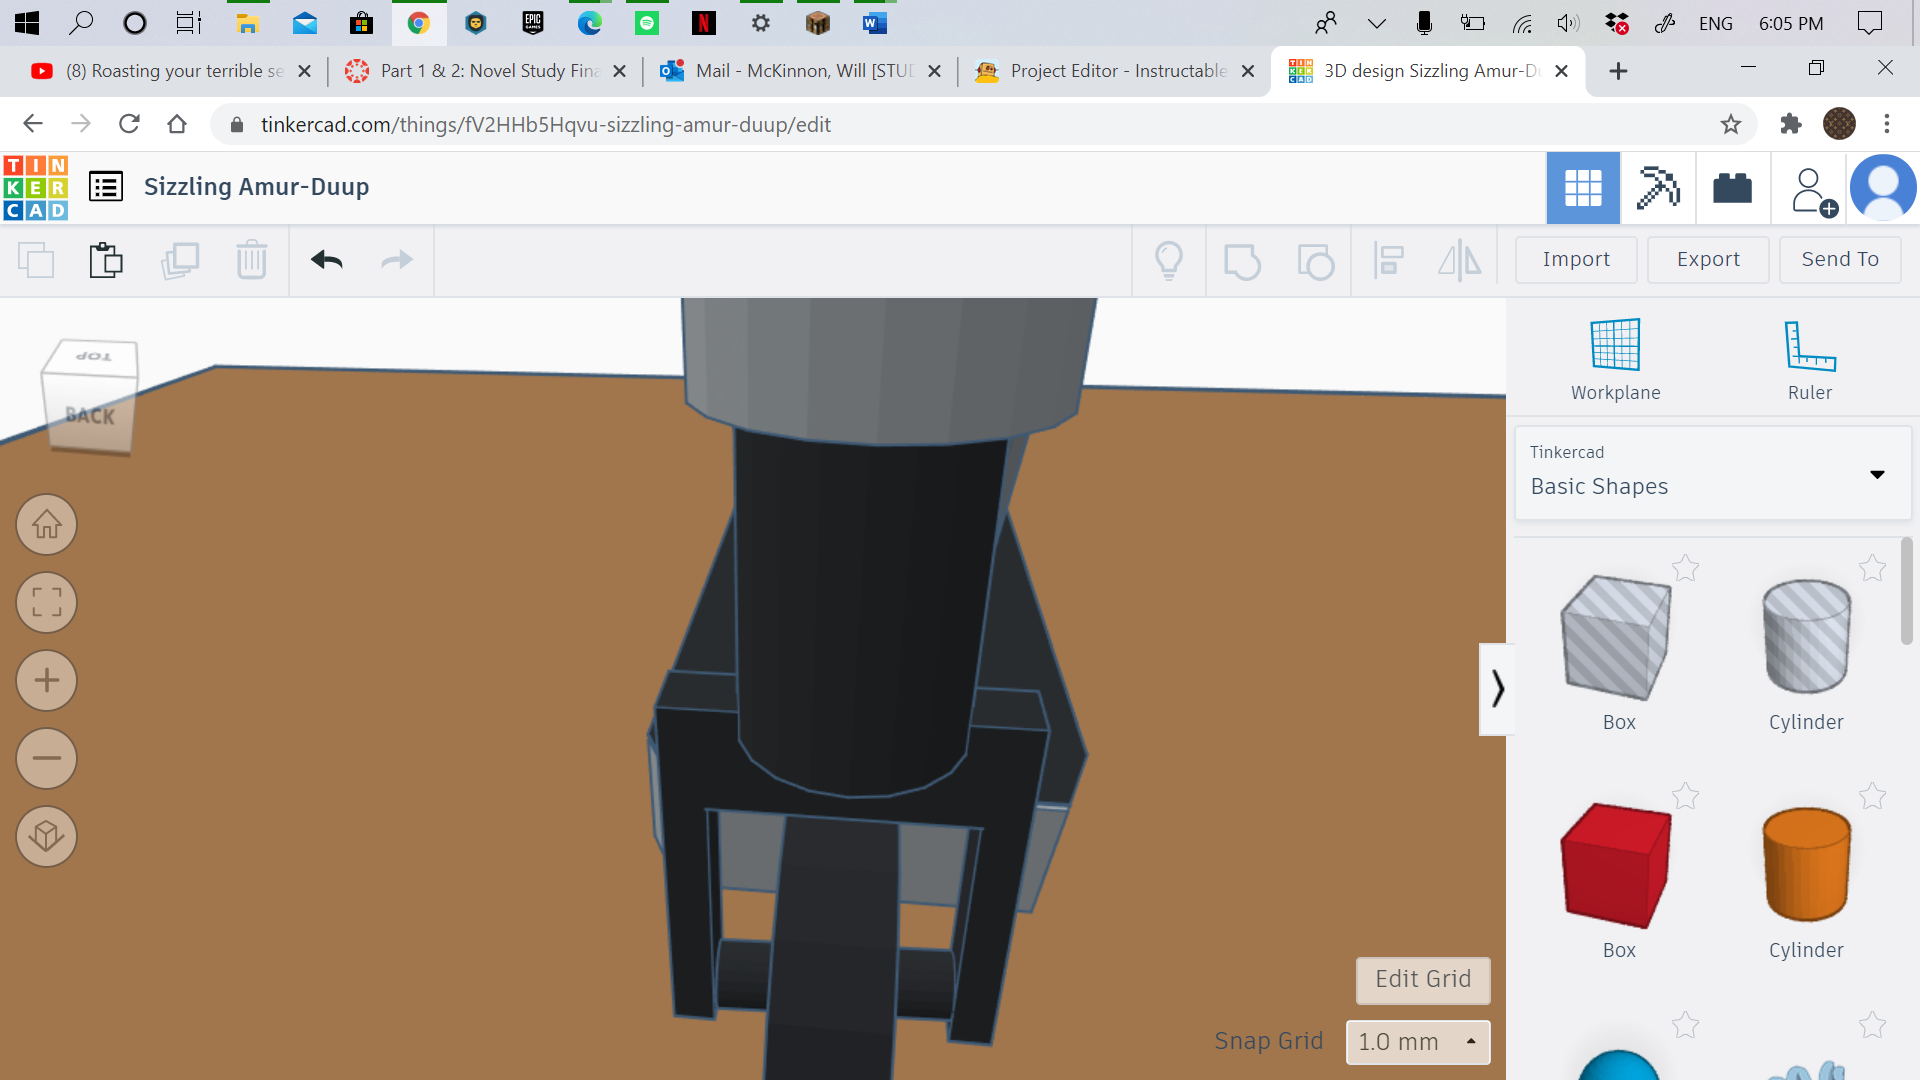Favorite the orange Cylinder star
Screen dimensions: 1920x1080
click(x=1873, y=797)
